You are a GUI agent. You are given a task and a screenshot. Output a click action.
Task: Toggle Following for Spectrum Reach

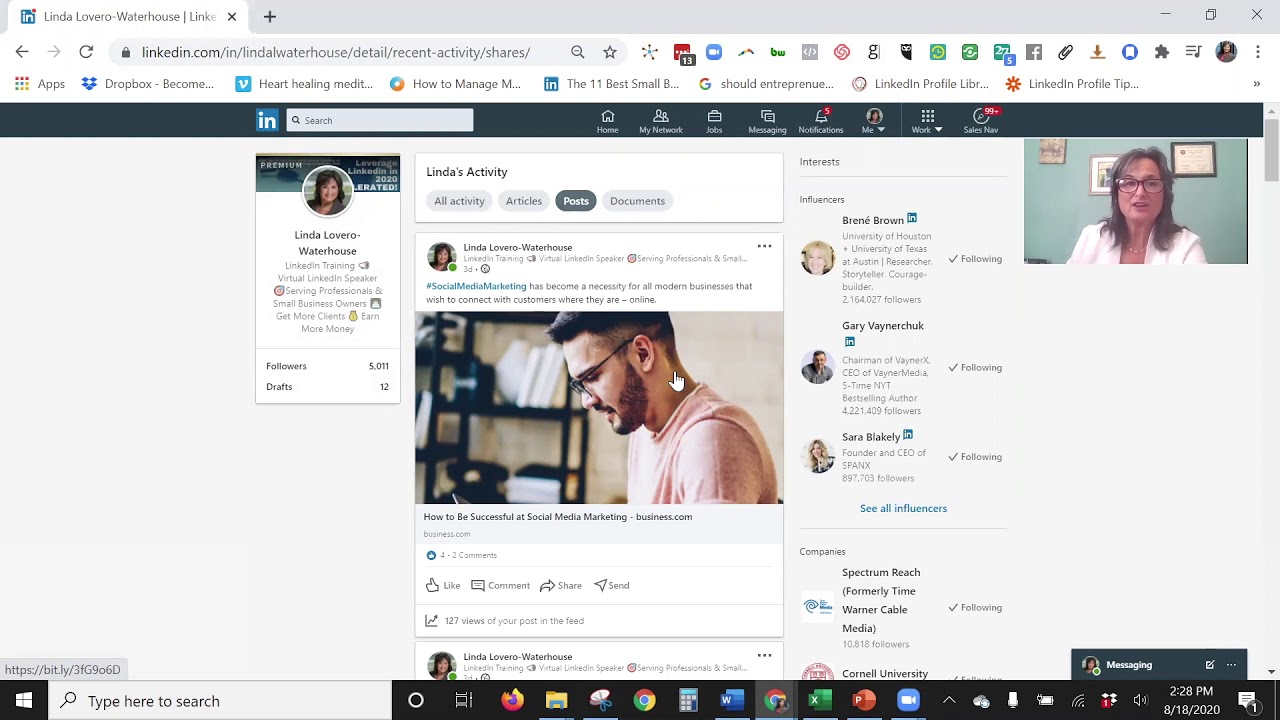pos(975,608)
